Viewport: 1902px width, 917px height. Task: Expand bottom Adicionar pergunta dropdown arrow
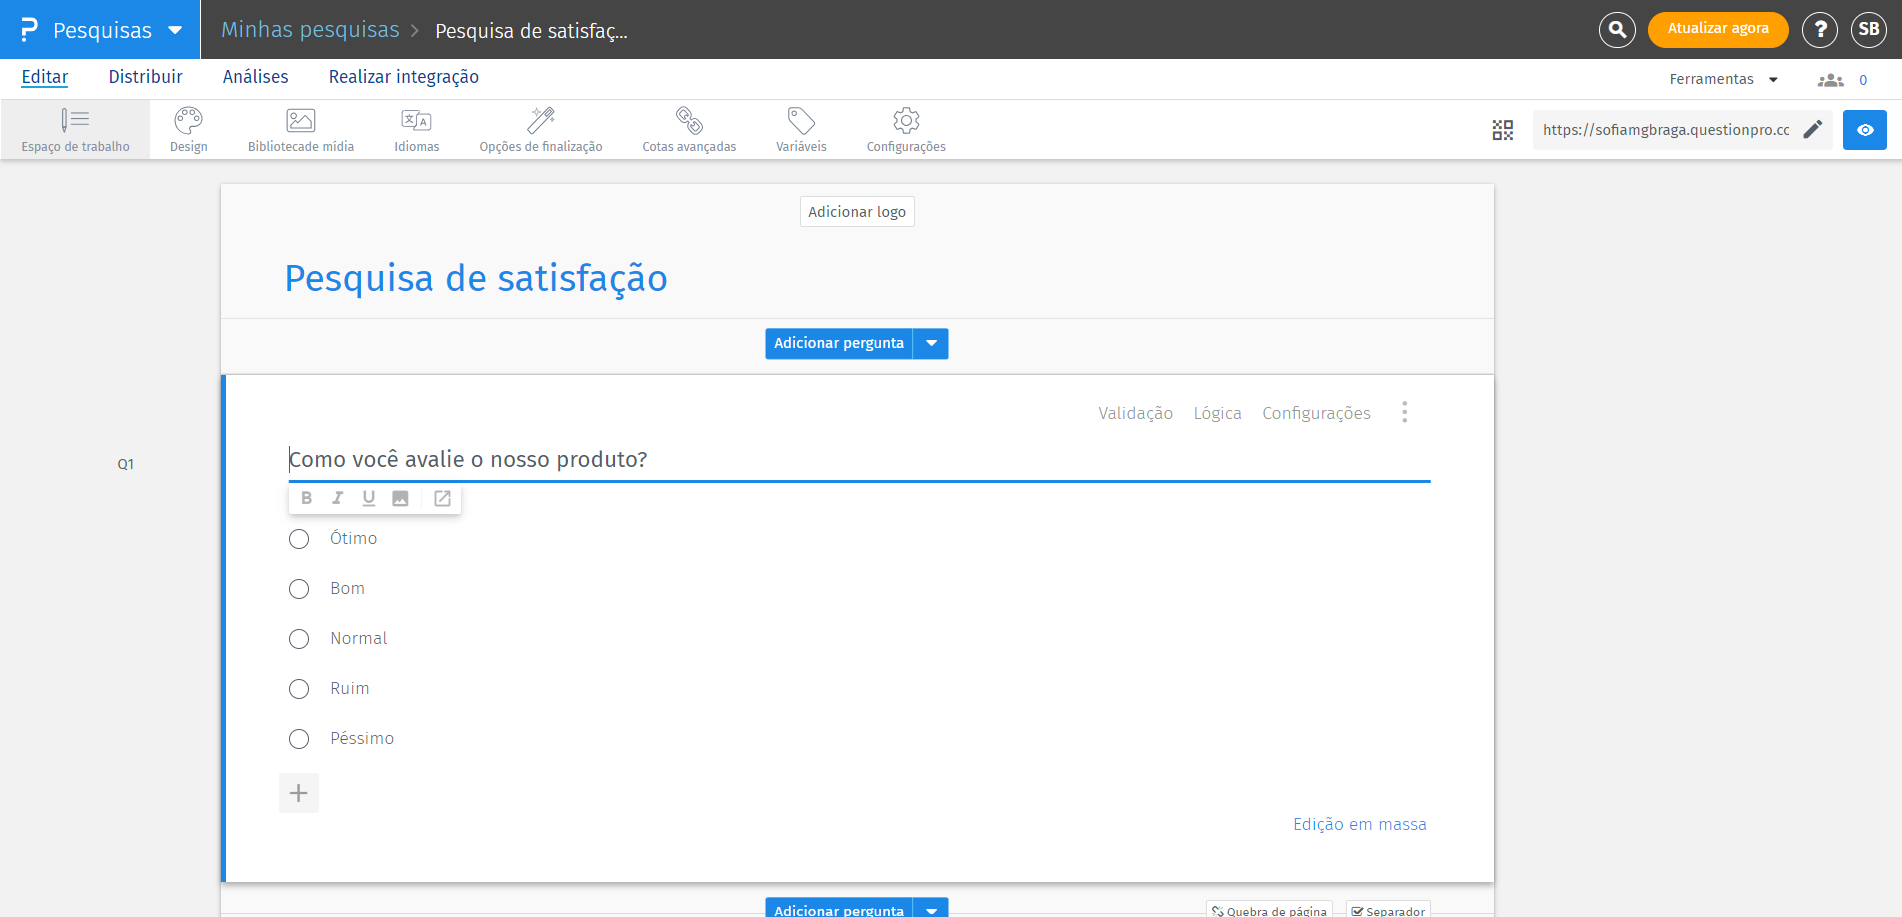click(931, 908)
